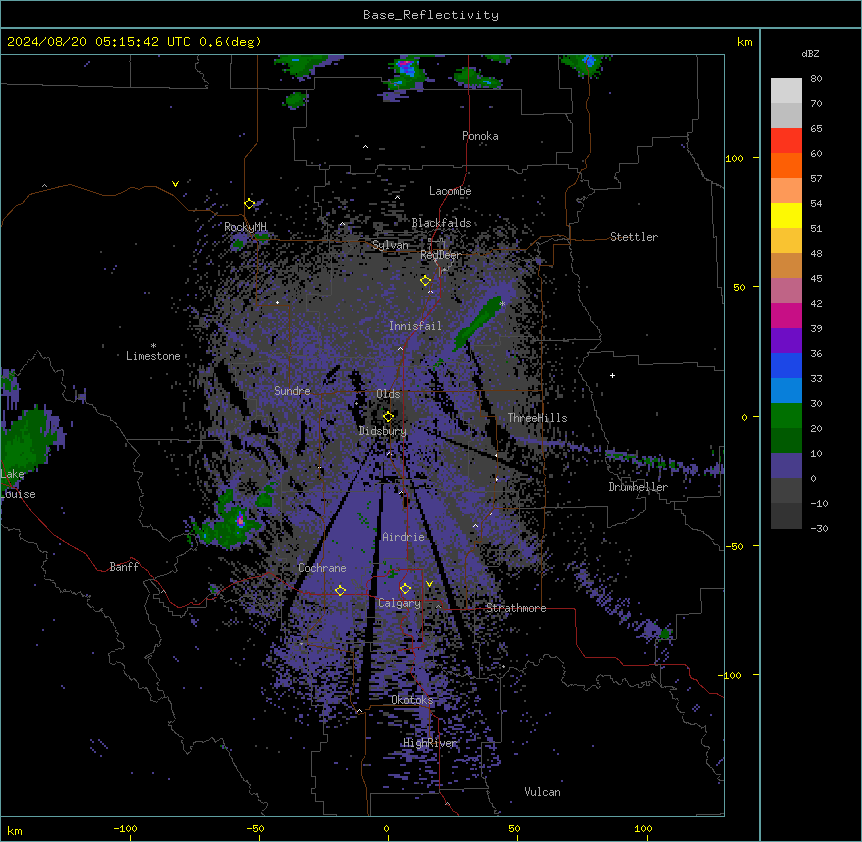Click the elongated green echo east of Innisfail
Viewport: 862px width, 842px height.
click(x=476, y=324)
